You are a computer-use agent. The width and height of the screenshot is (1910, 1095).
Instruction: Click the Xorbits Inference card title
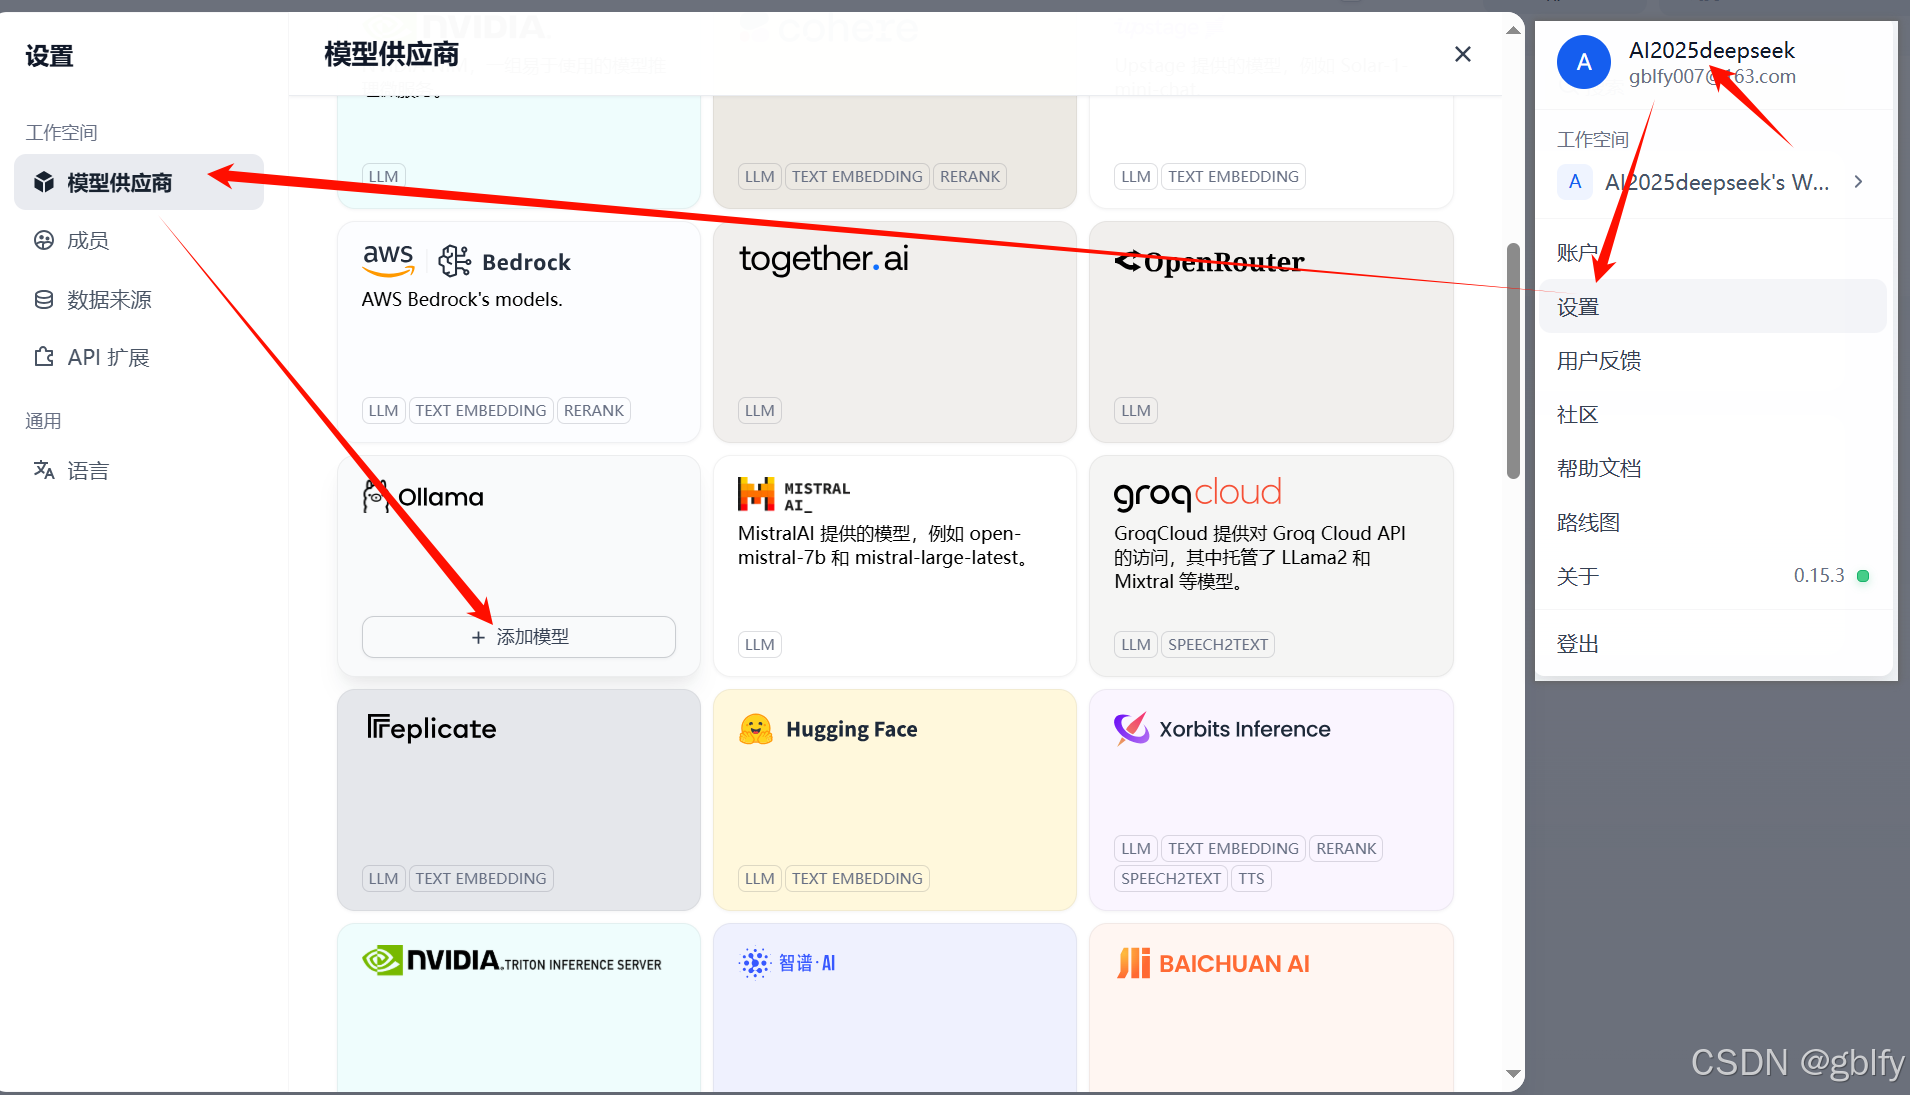[1245, 729]
